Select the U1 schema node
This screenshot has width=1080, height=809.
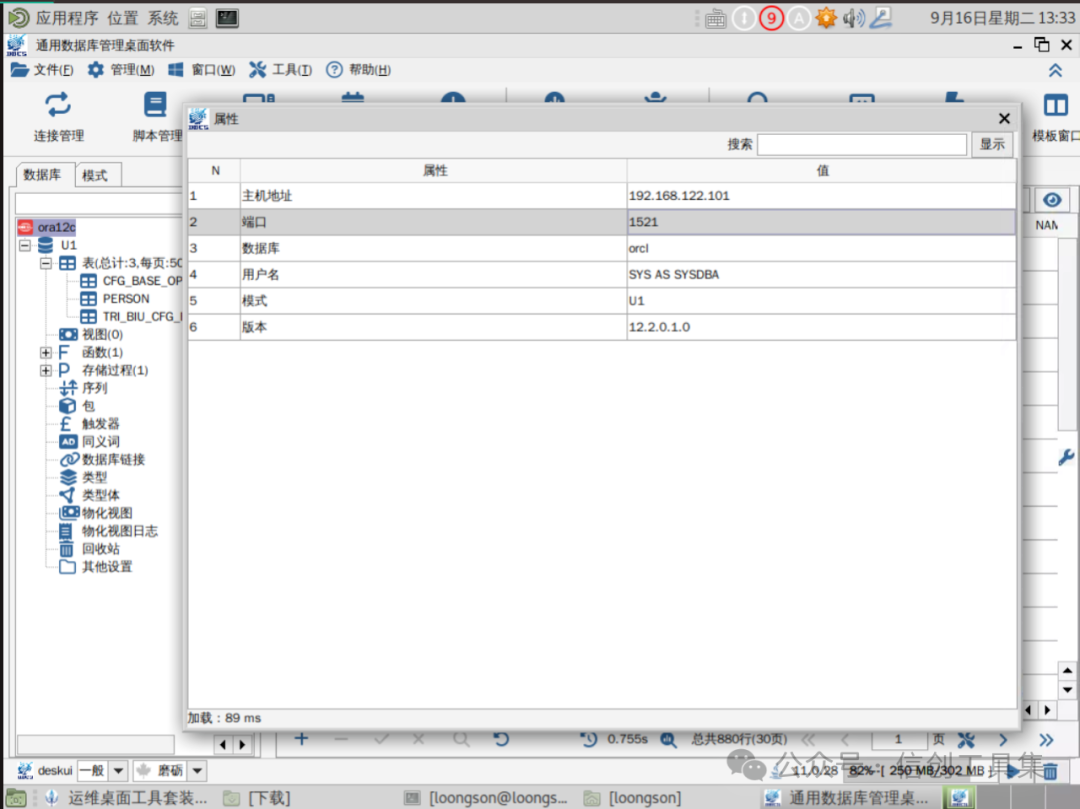pyautogui.click(x=68, y=245)
